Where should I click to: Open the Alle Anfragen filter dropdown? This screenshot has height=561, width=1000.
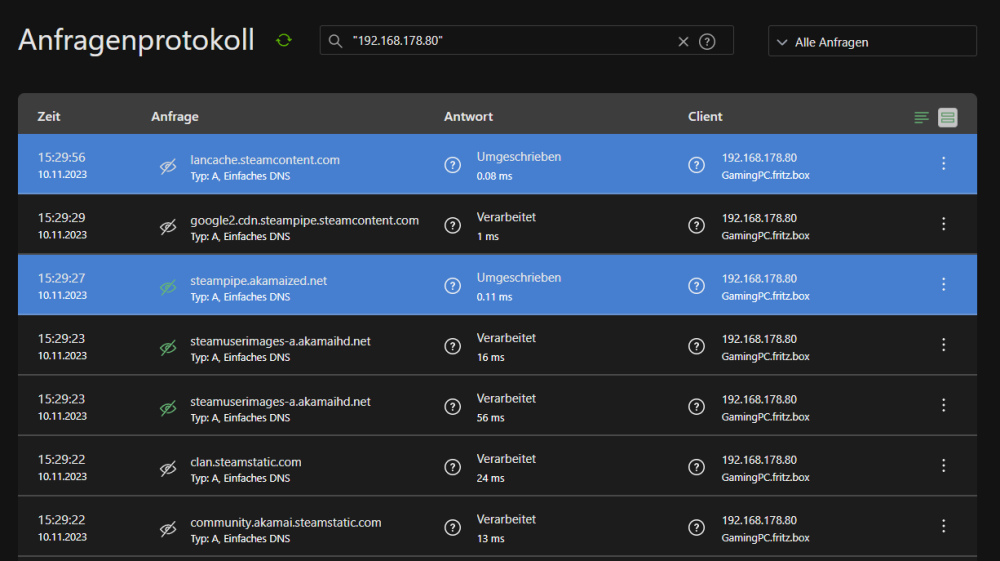pyautogui.click(x=872, y=41)
